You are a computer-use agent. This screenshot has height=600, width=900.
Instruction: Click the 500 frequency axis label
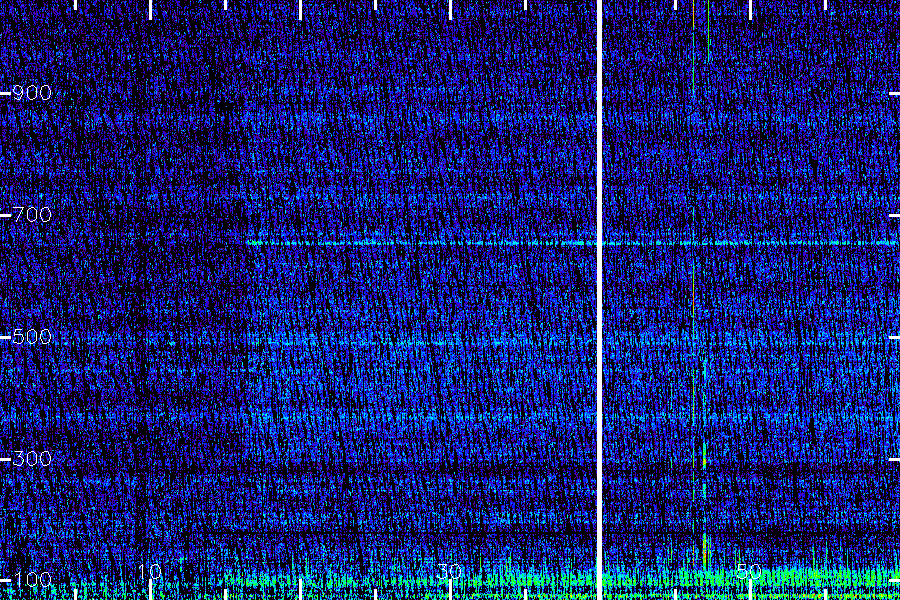pyautogui.click(x=32, y=337)
